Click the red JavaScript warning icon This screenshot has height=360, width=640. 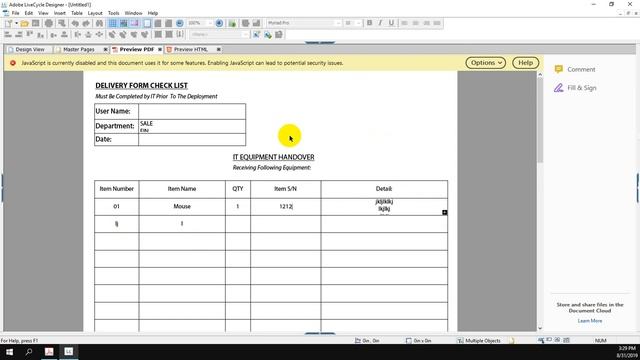tap(13, 63)
